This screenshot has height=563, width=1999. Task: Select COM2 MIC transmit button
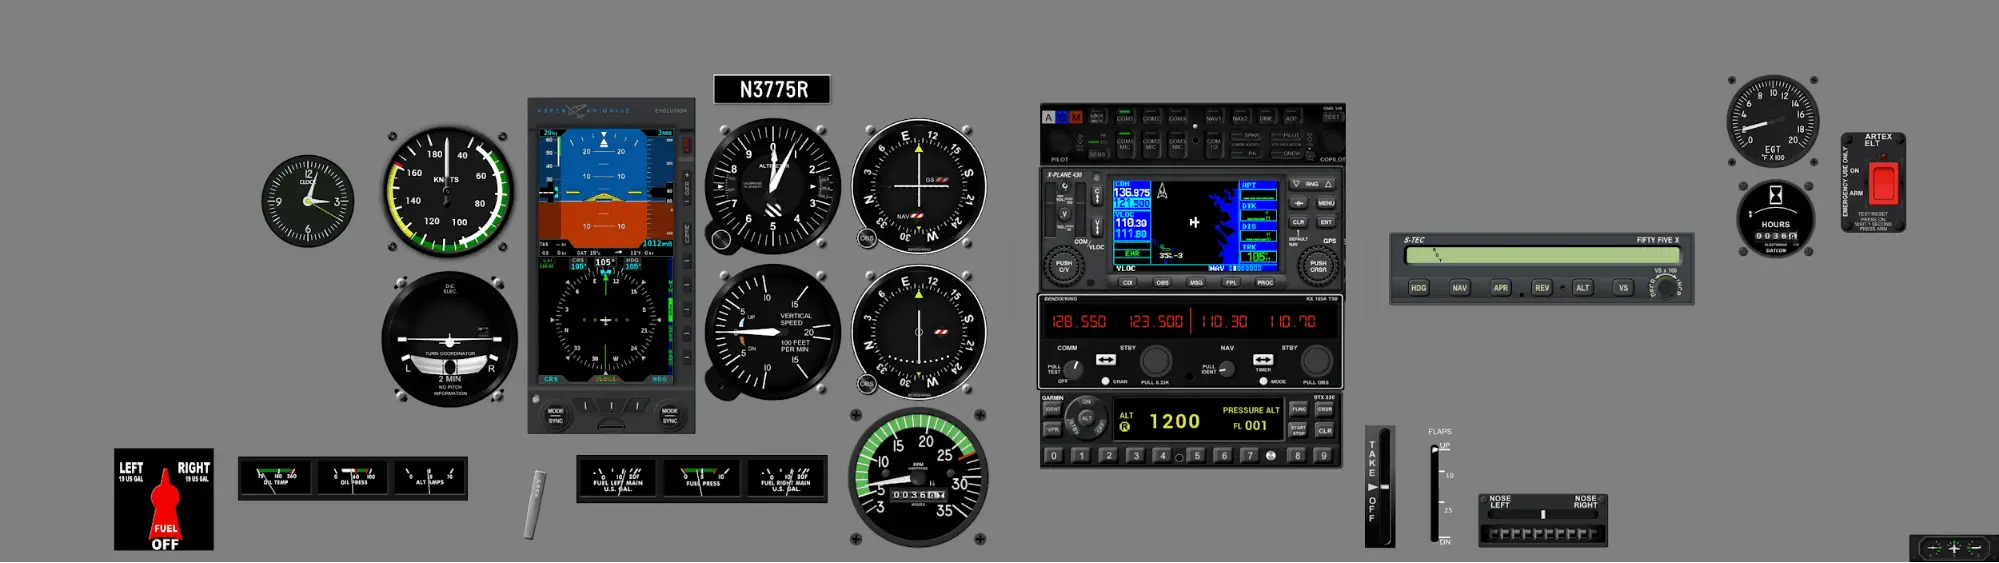point(1151,144)
